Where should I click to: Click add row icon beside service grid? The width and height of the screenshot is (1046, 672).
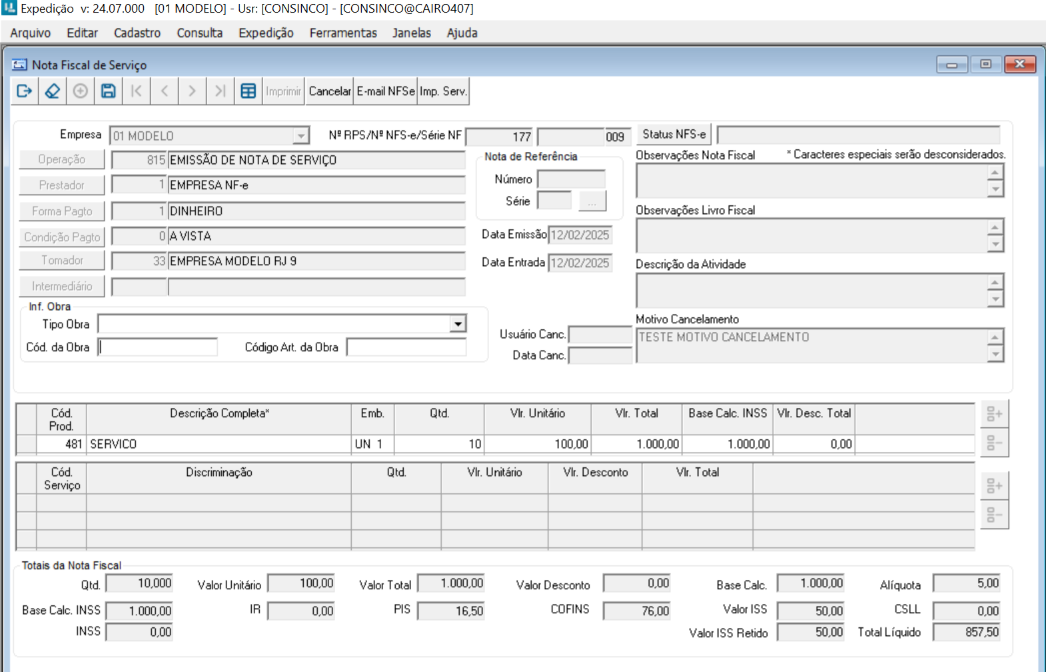pyautogui.click(x=995, y=486)
